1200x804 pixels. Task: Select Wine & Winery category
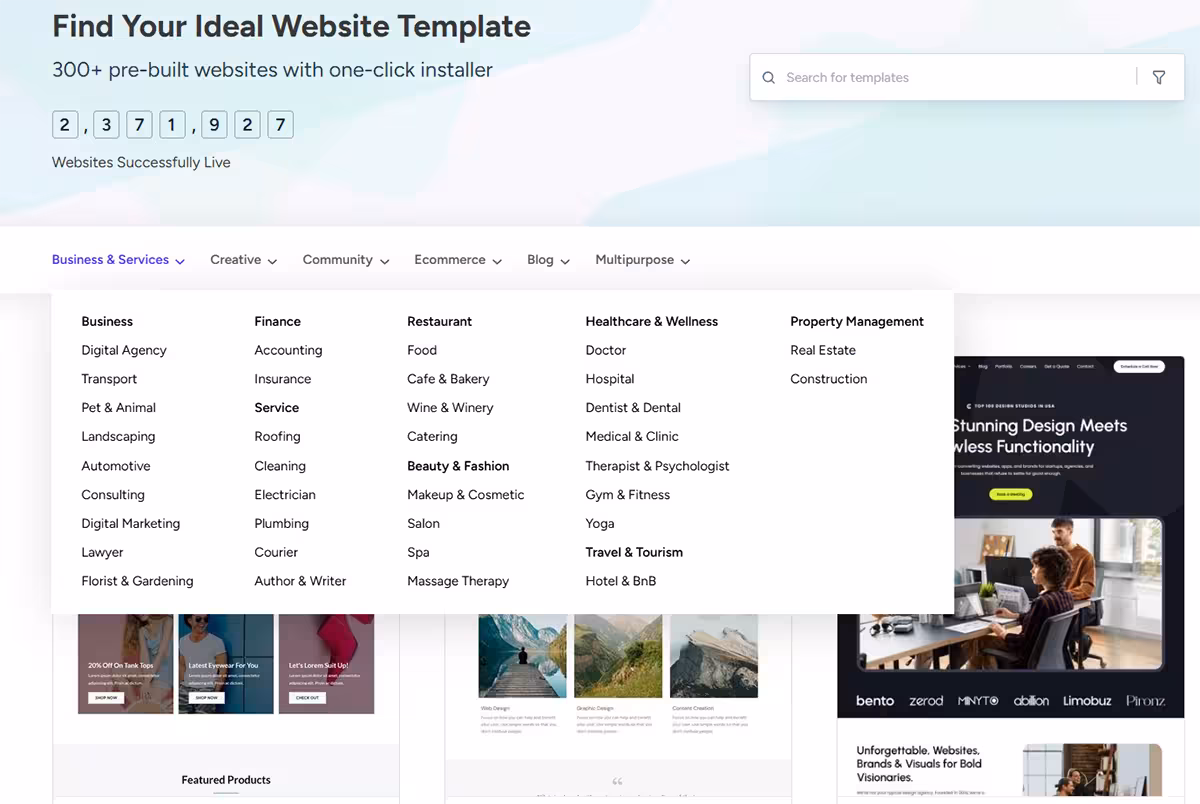[450, 408]
